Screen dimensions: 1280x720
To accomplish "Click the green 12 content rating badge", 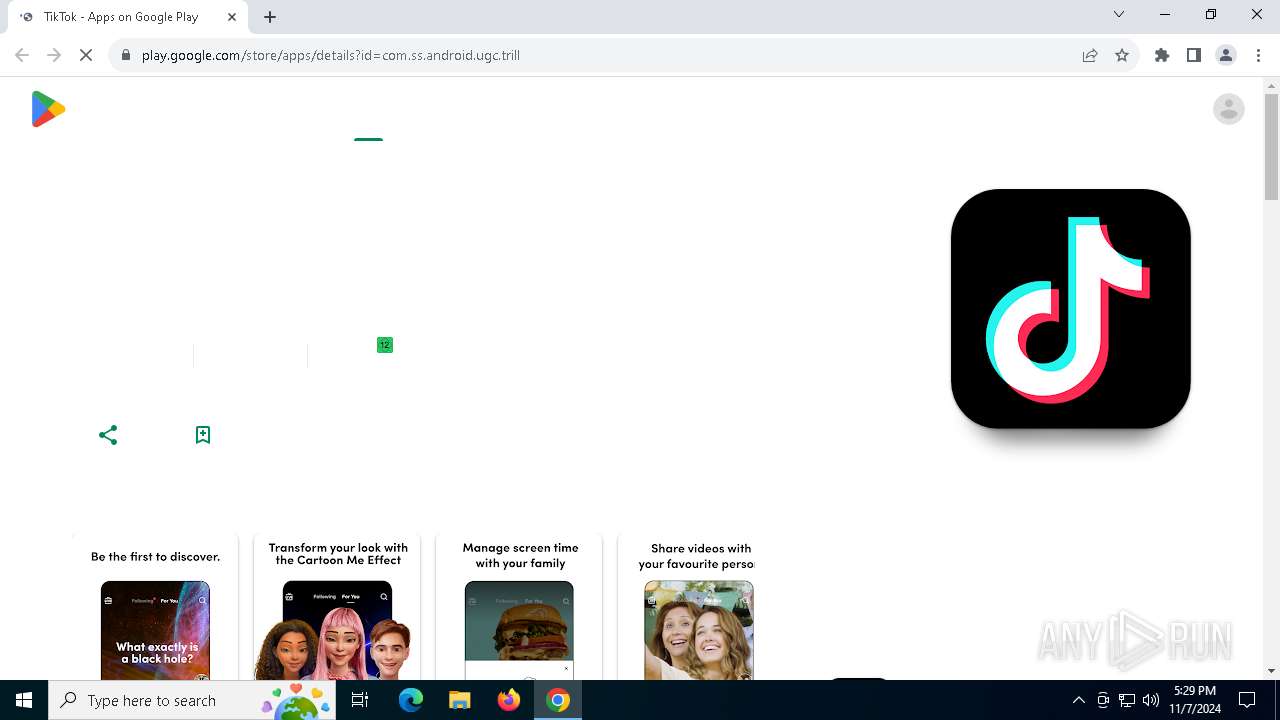I will (385, 345).
